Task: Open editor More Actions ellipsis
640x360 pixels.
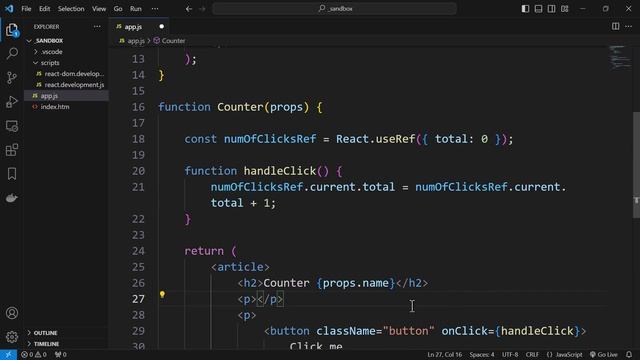Action: tap(629, 27)
